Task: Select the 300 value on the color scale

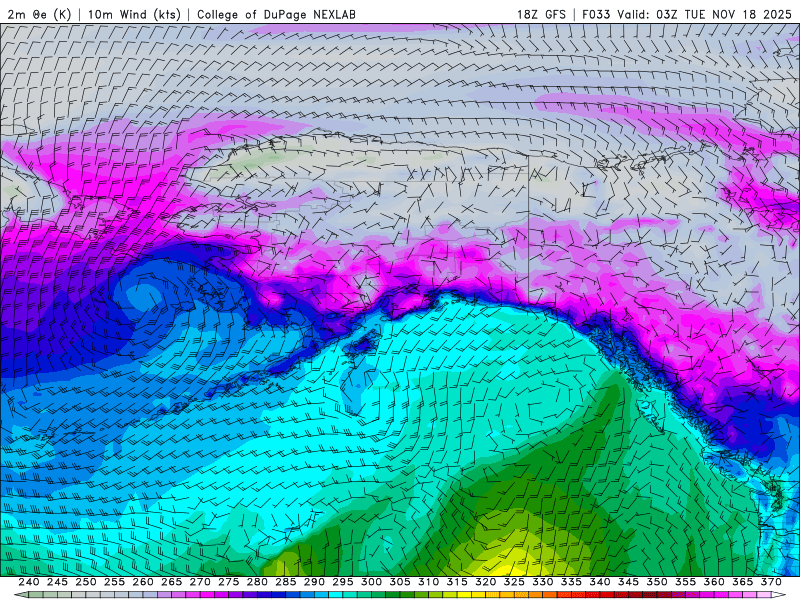Action: [x=371, y=582]
